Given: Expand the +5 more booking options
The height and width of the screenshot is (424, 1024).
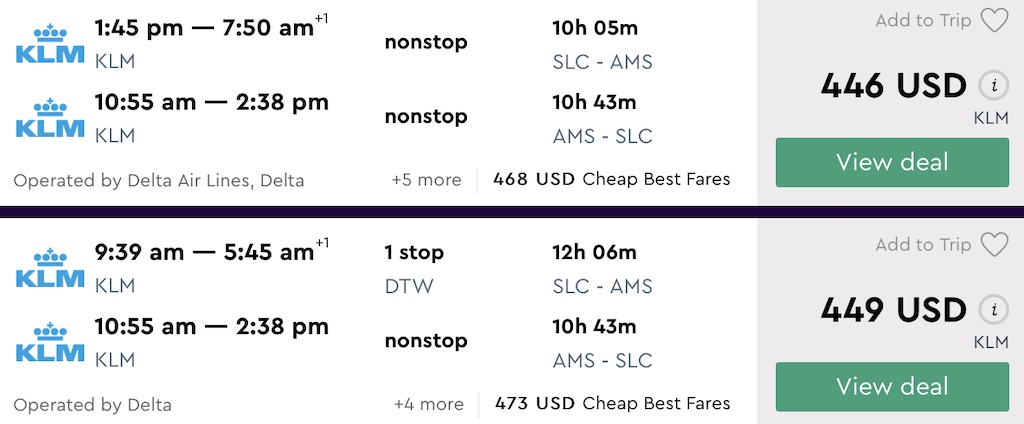Looking at the screenshot, I should [x=427, y=180].
